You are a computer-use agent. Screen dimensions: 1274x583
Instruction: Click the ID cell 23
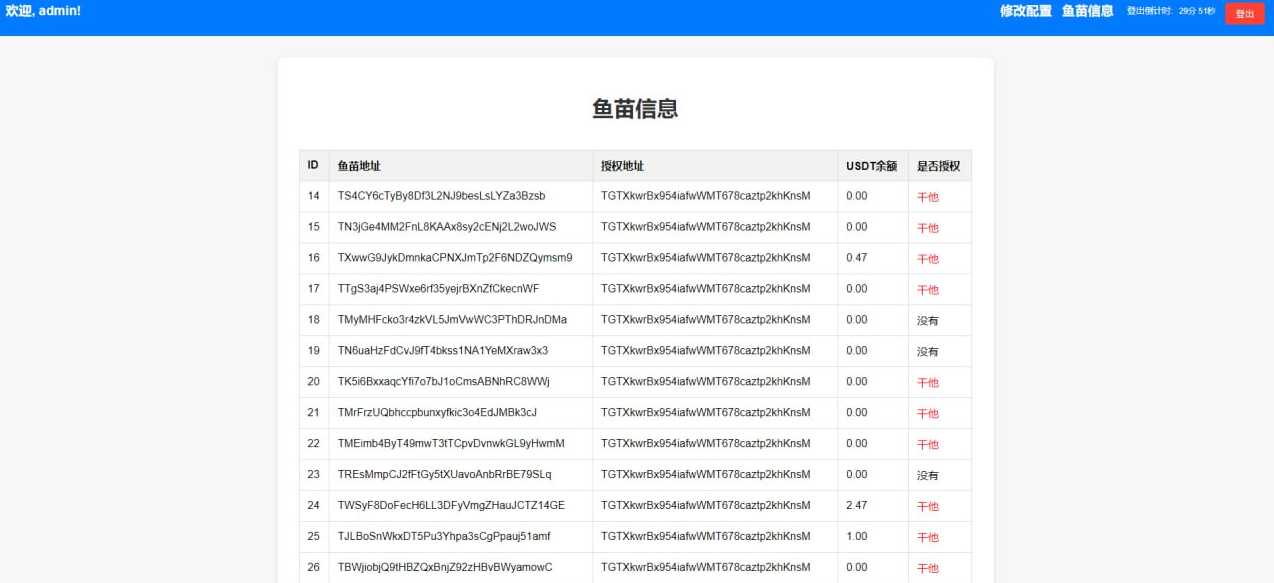click(x=314, y=475)
